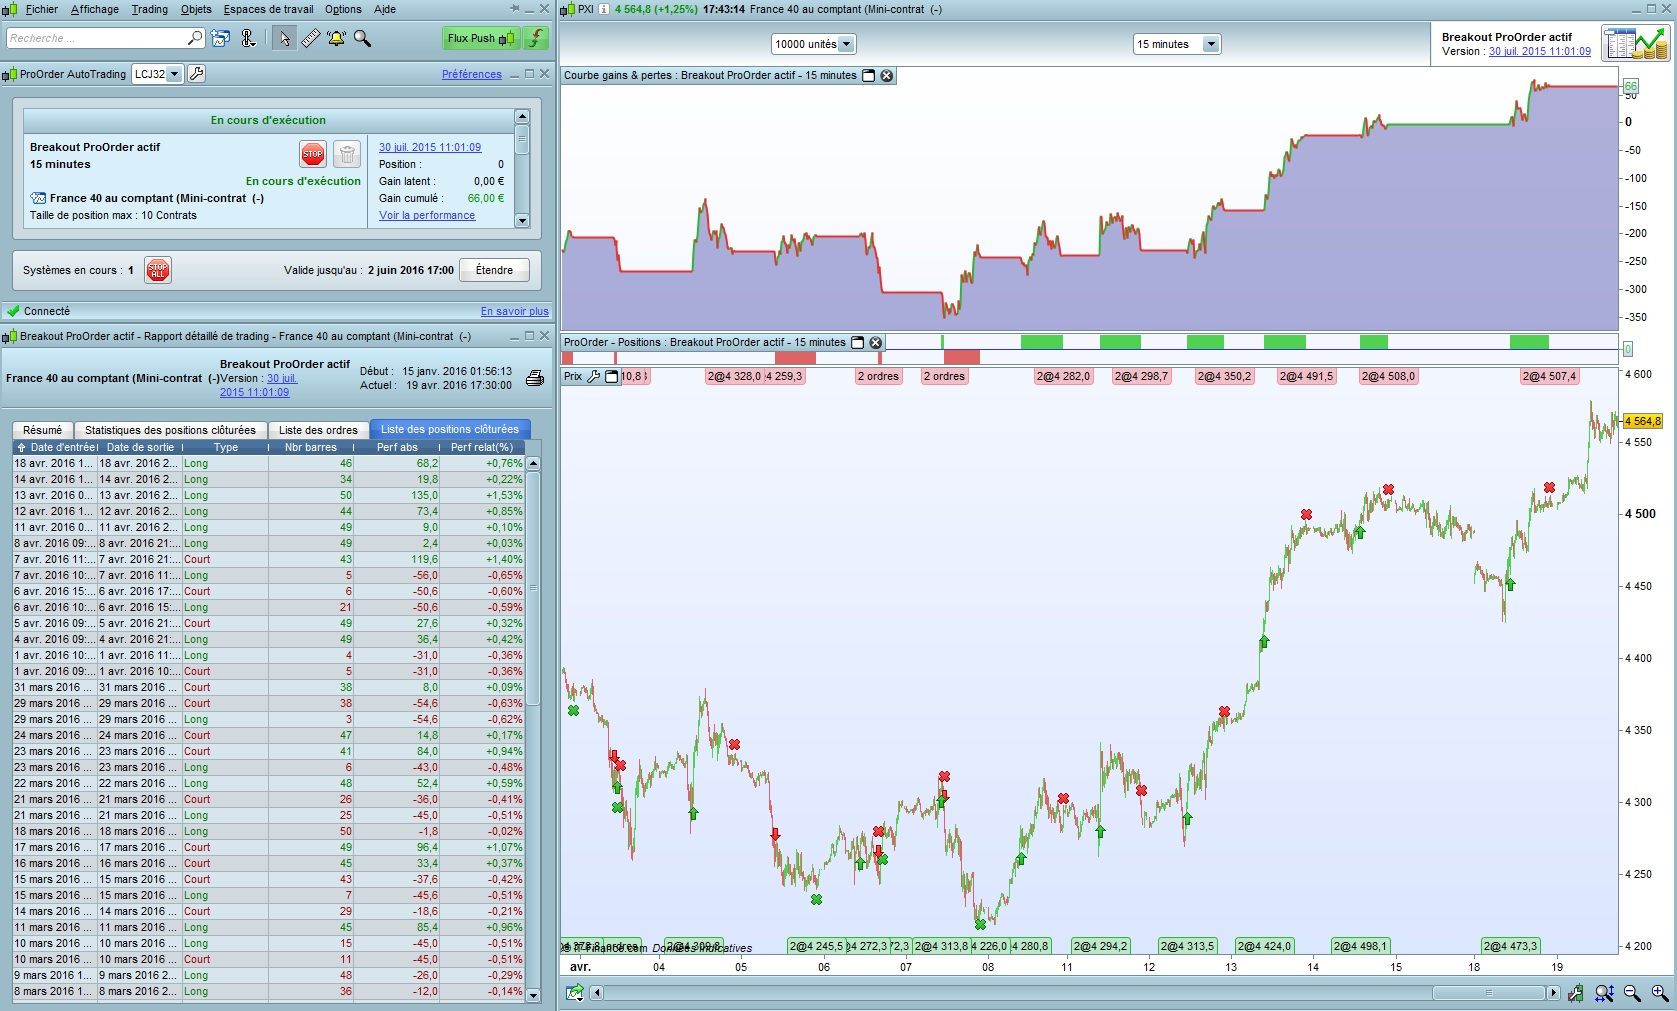This screenshot has width=1677, height=1011.
Task: Print the detailed trading report
Action: coord(535,378)
